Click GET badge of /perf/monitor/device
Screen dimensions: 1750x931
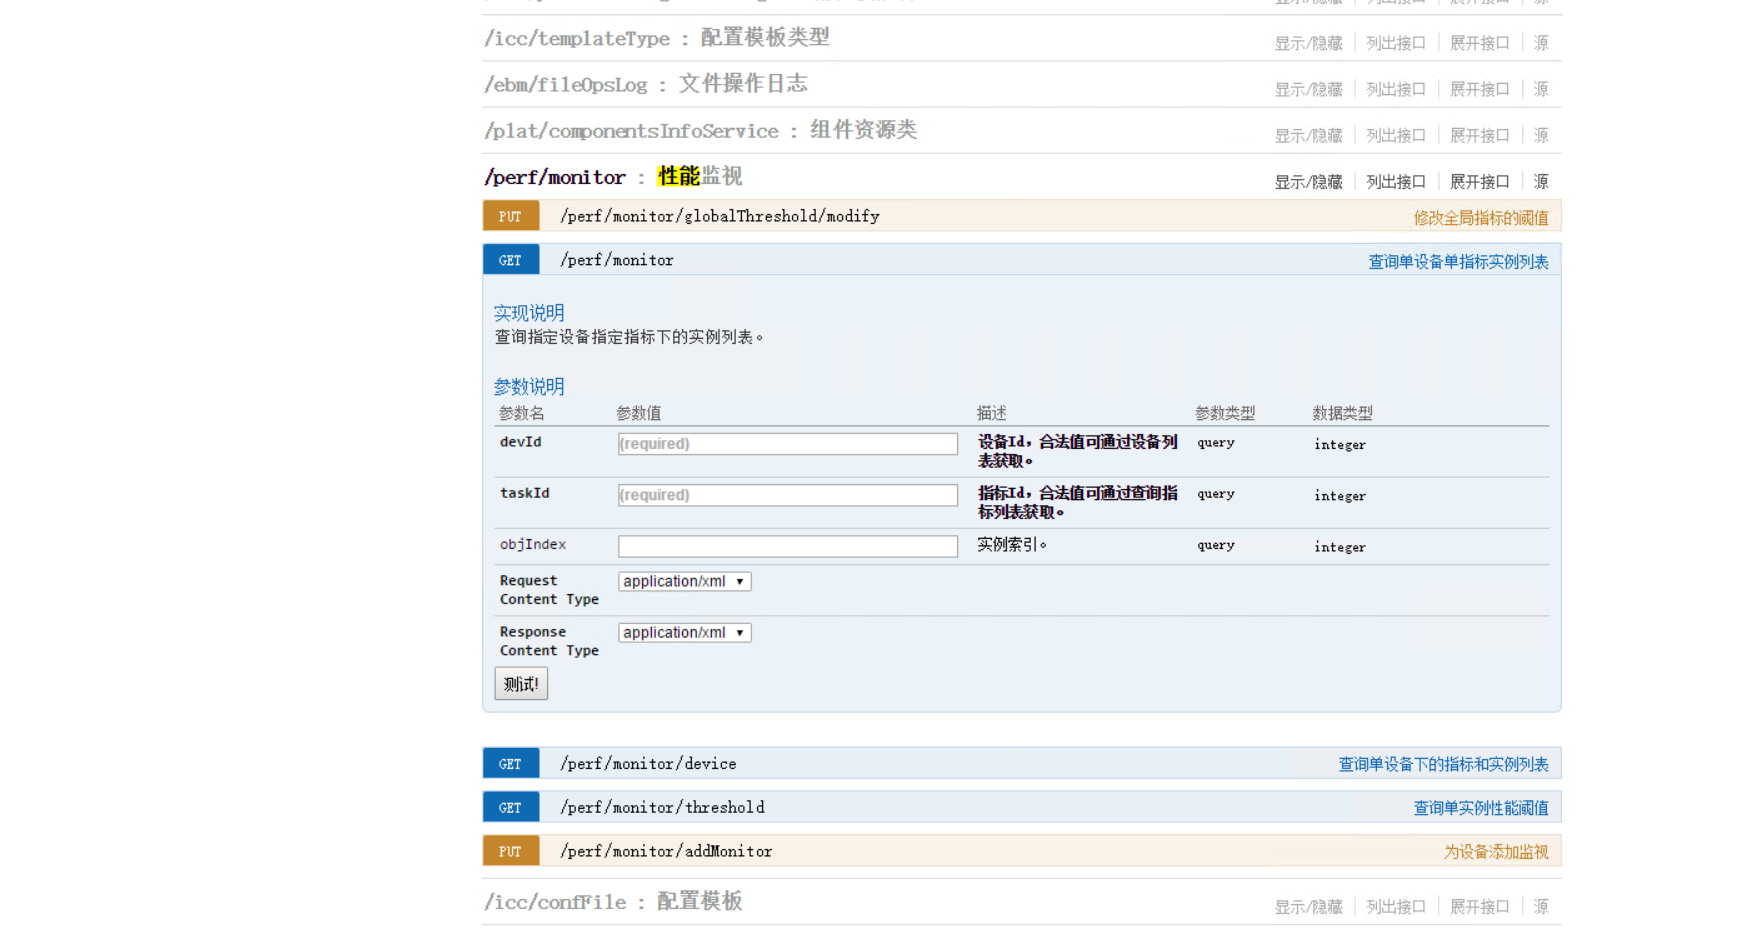pos(511,764)
